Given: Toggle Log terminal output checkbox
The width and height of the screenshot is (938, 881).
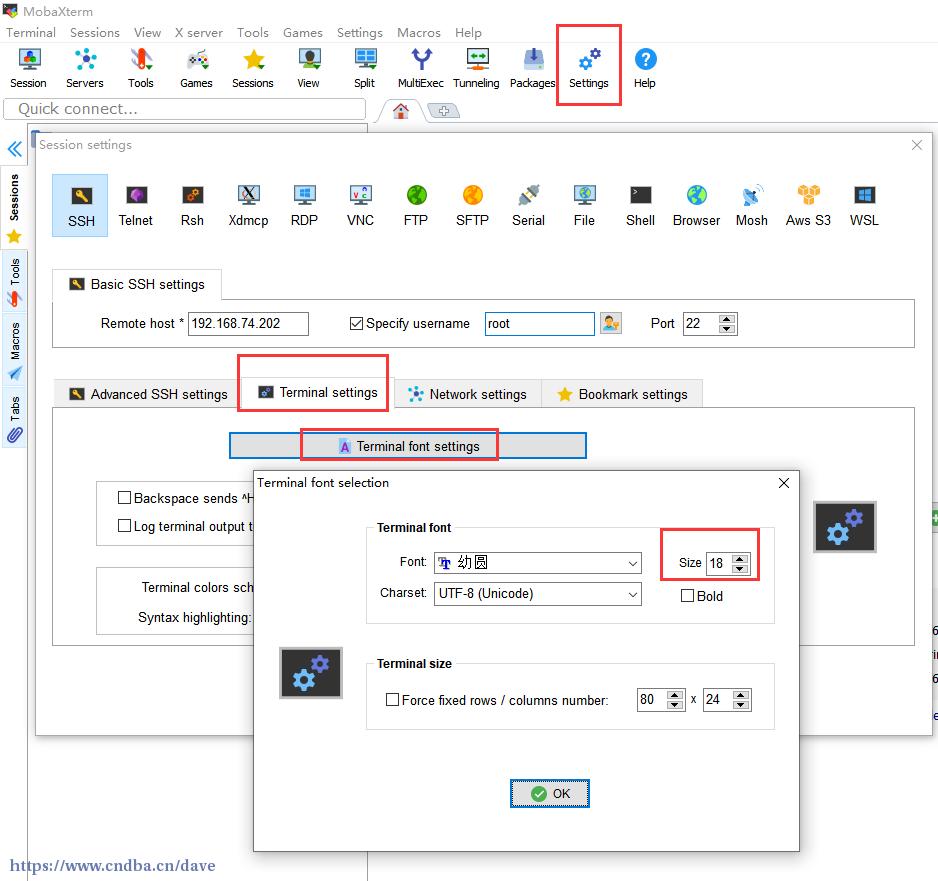Looking at the screenshot, I should click(124, 526).
